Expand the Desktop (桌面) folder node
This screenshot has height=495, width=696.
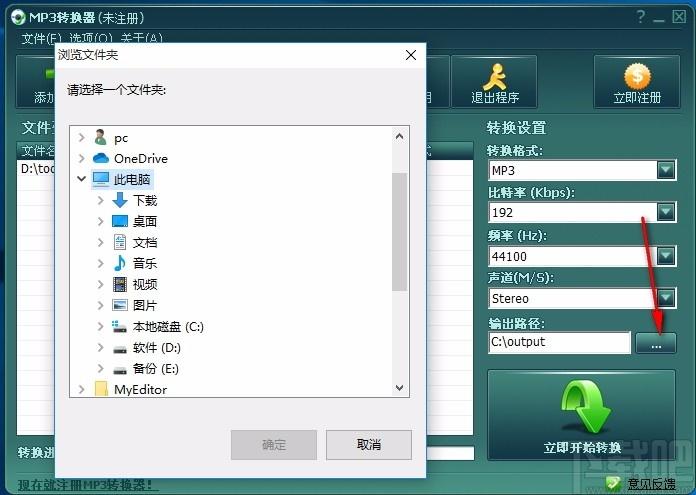tap(100, 221)
